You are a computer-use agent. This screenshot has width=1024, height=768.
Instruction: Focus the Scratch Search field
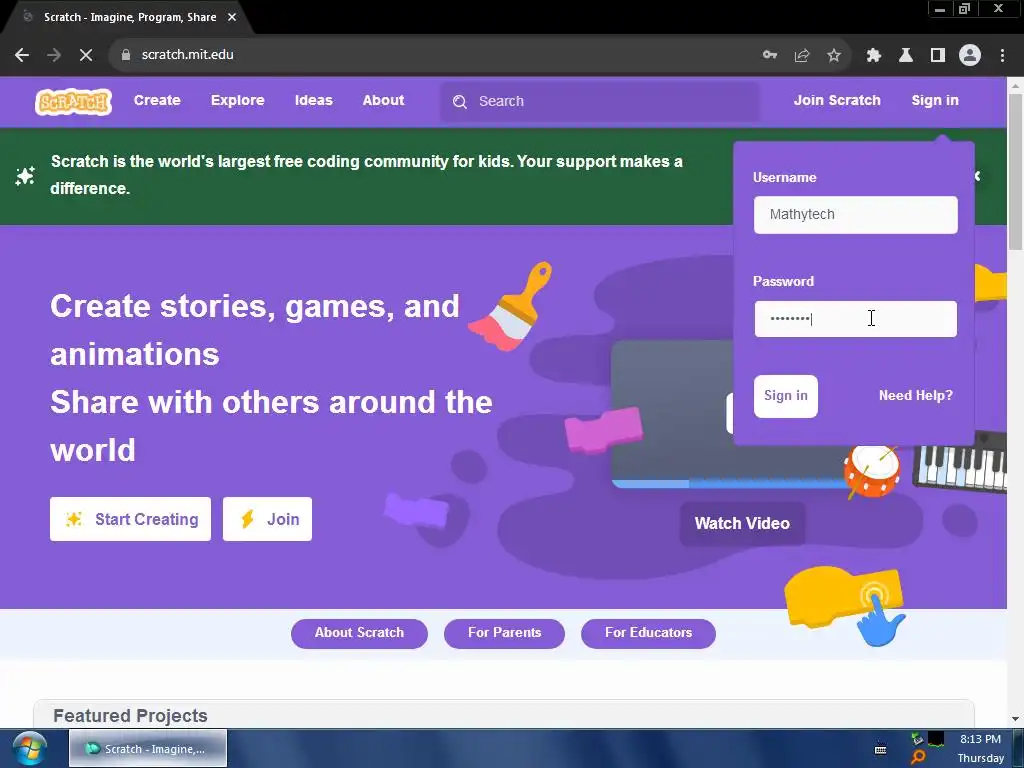(x=600, y=102)
